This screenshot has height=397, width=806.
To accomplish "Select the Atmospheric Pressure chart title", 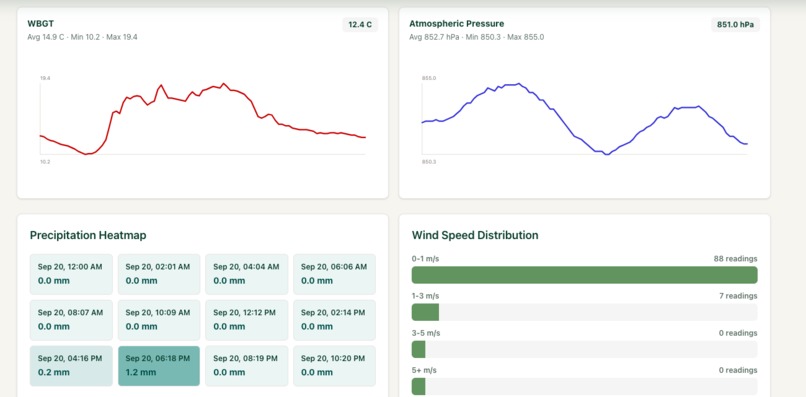I will point(456,24).
